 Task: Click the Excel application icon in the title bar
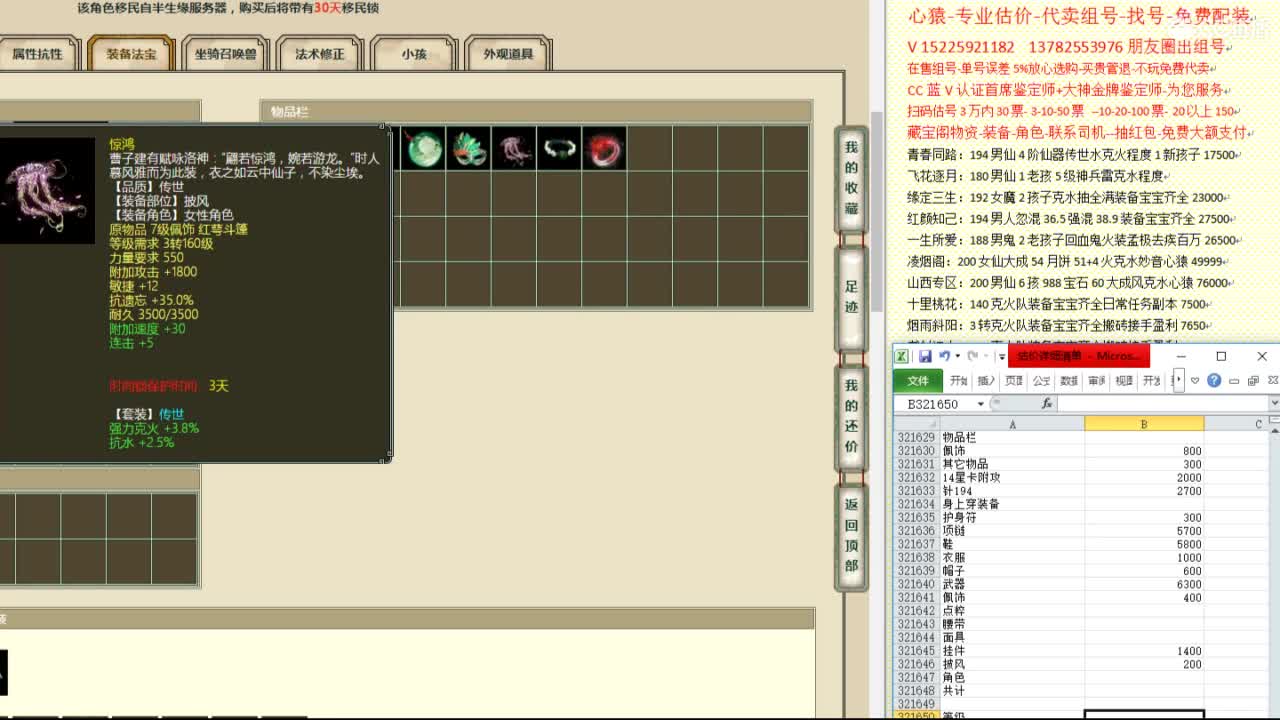tap(901, 356)
